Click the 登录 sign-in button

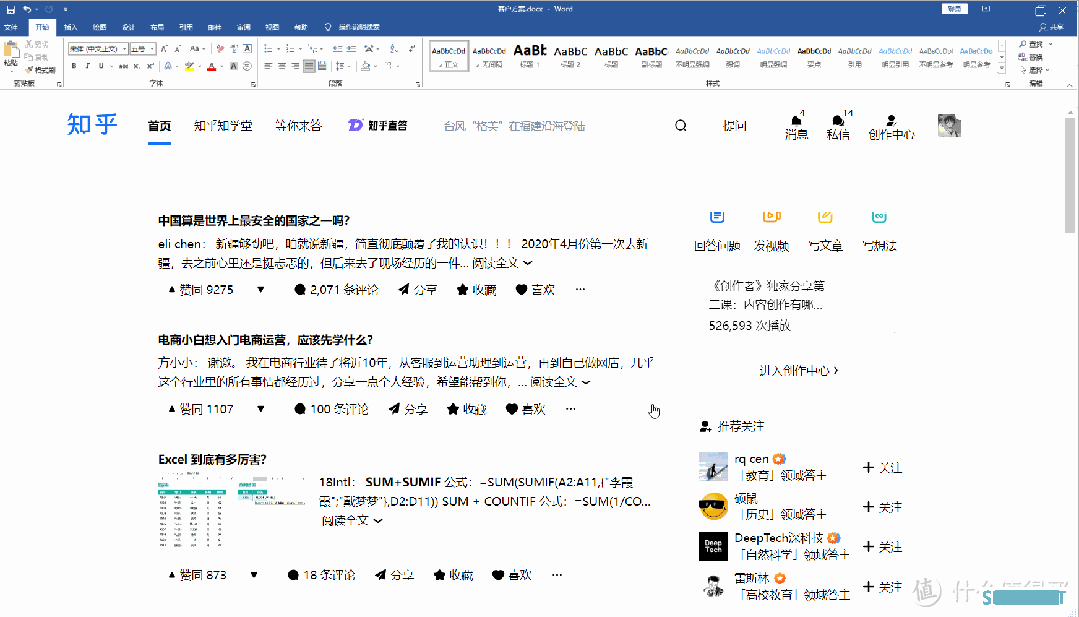[x=954, y=9]
